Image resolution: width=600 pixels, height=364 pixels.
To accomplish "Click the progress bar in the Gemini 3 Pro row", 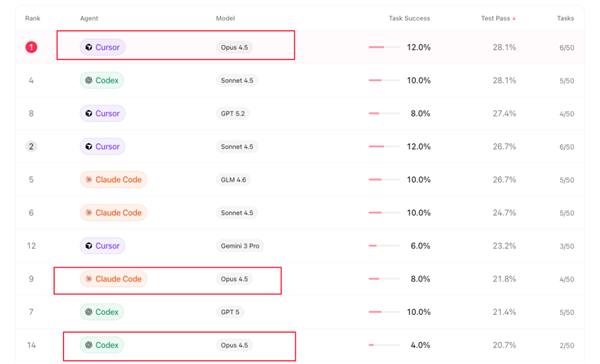I will tap(384, 246).
